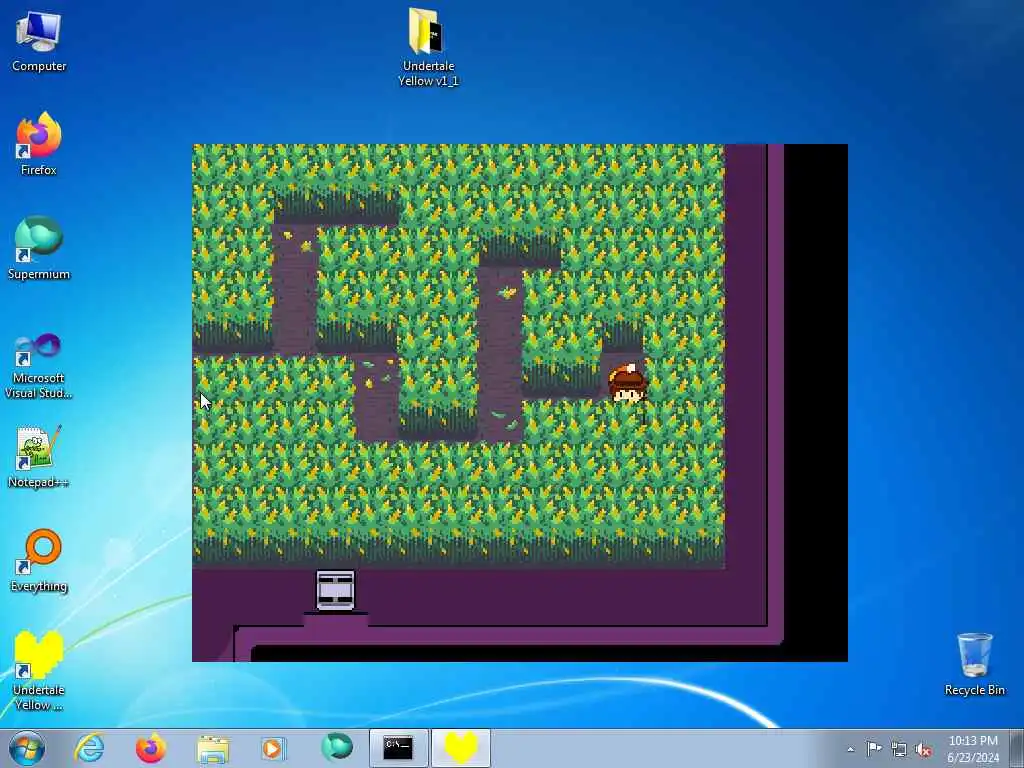Open the clock showing 10:13 PM

[x=972, y=749]
